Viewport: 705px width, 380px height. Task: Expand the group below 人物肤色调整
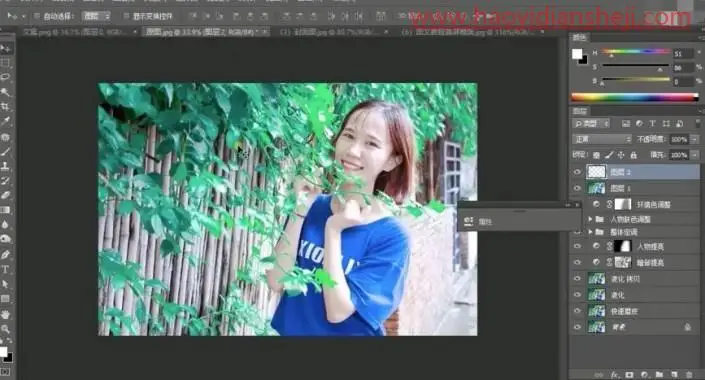click(590, 232)
